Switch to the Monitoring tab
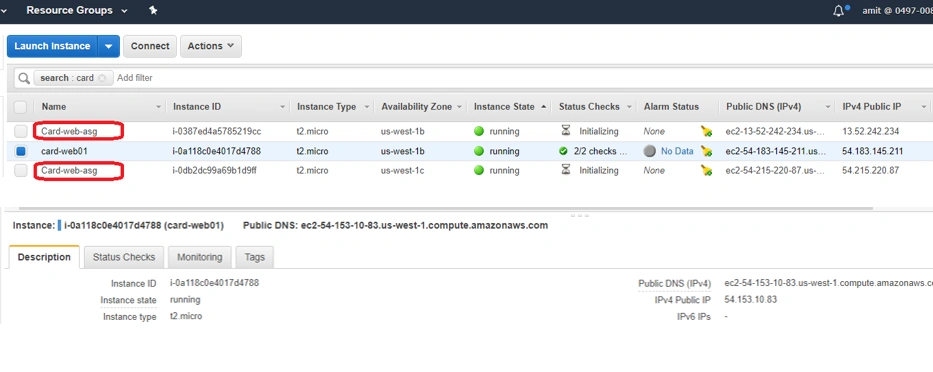The image size is (933, 372). pyautogui.click(x=200, y=257)
